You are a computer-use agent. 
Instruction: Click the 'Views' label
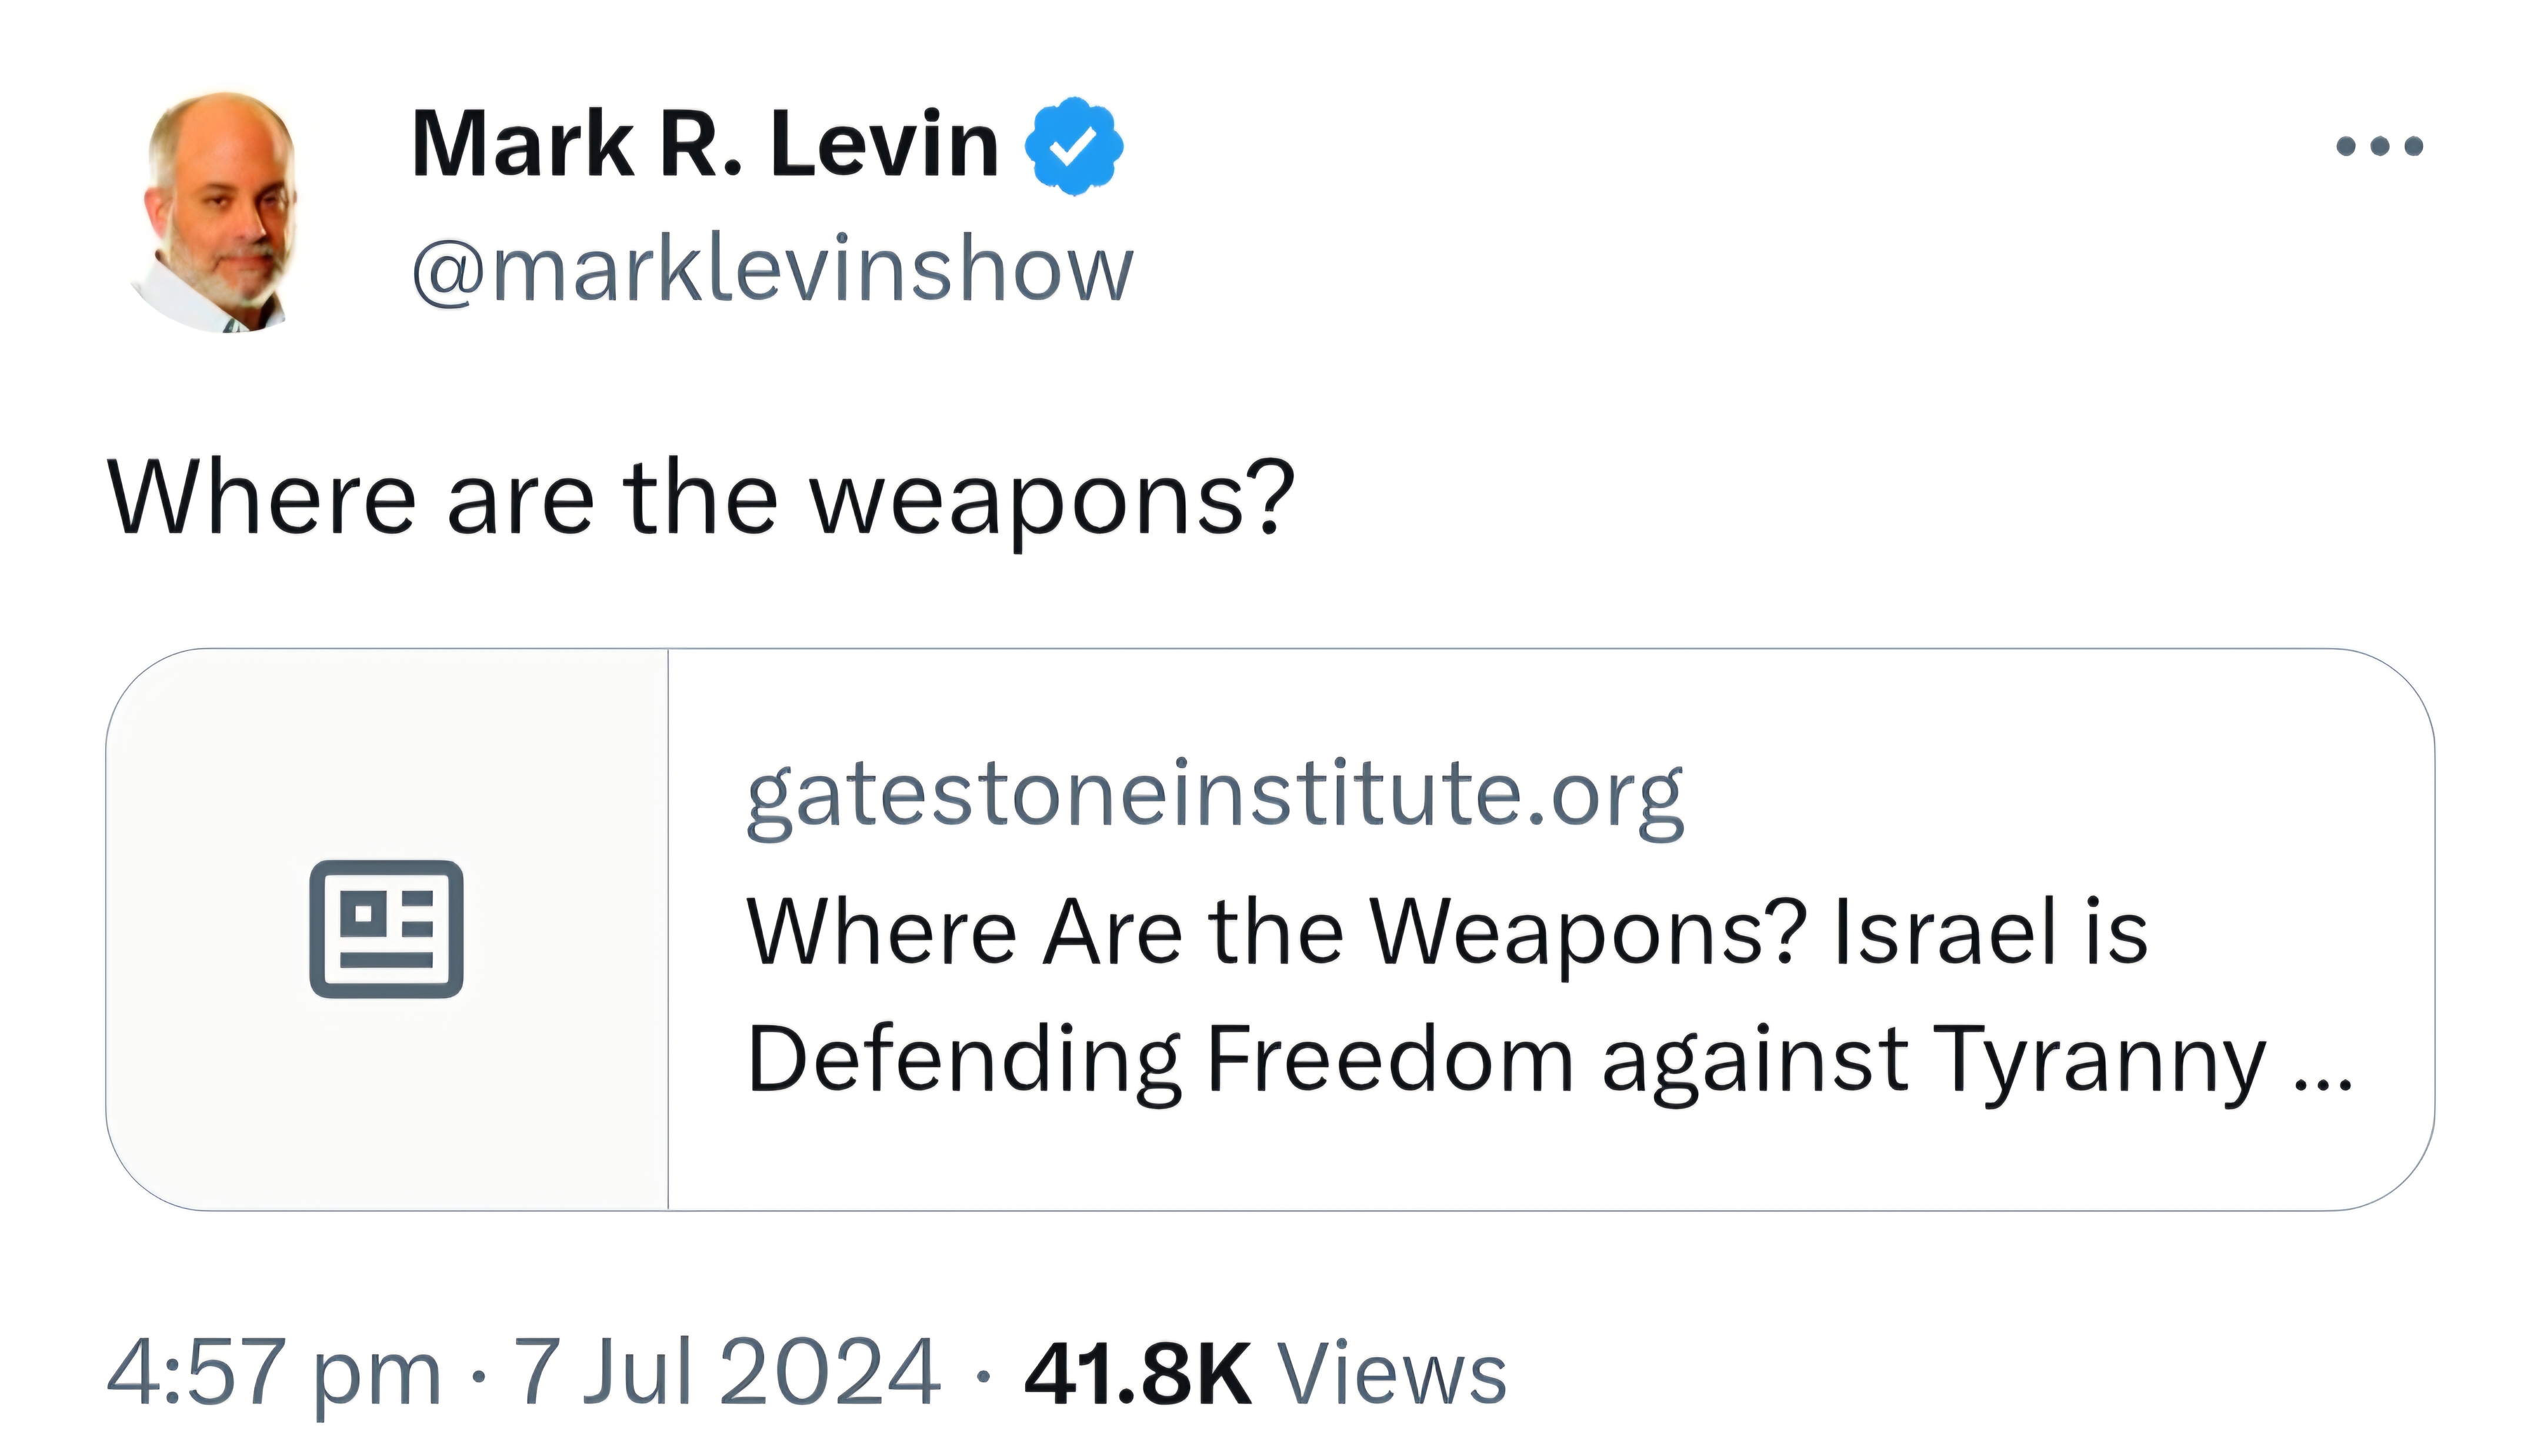tap(1393, 1374)
